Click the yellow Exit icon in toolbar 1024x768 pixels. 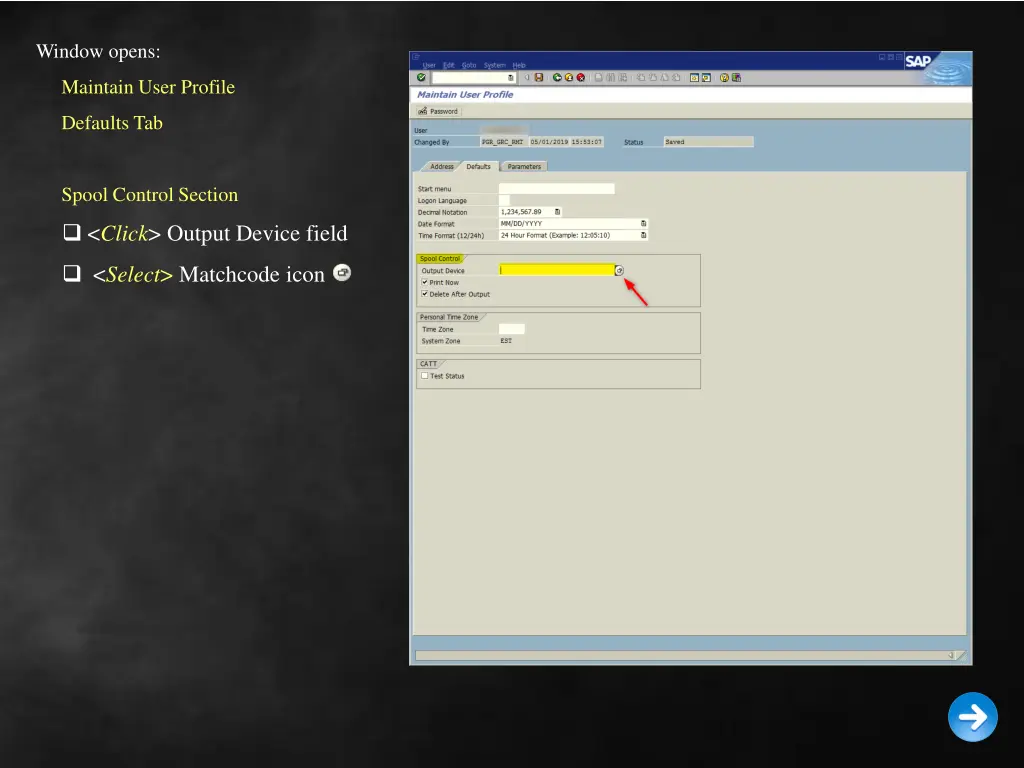[568, 77]
